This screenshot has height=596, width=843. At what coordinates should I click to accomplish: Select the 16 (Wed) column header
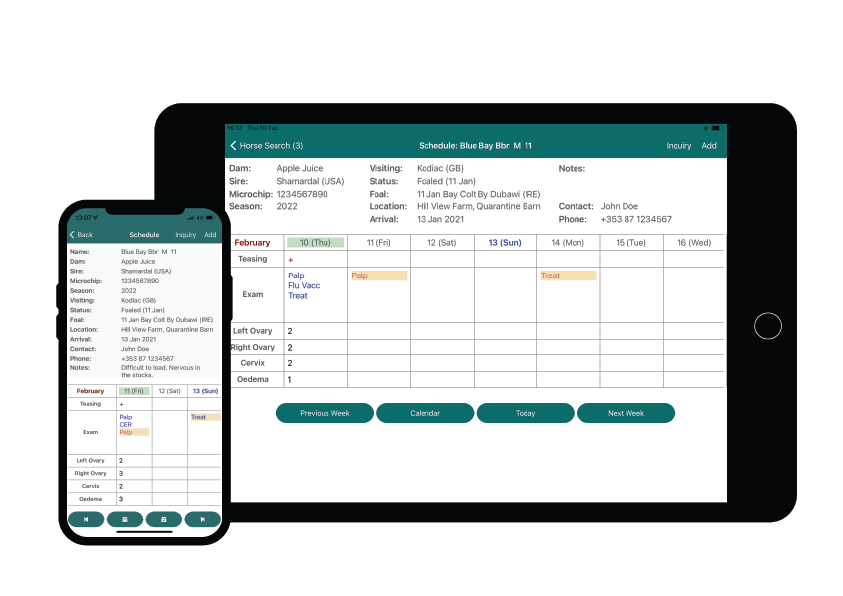(x=694, y=243)
